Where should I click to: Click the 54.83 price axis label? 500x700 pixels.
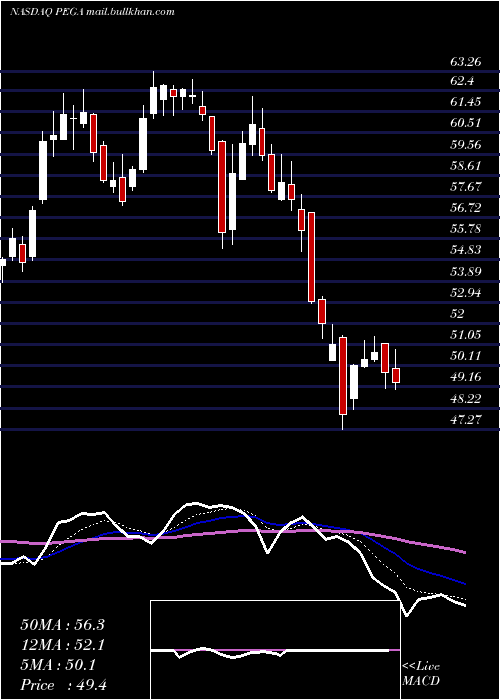pos(466,250)
